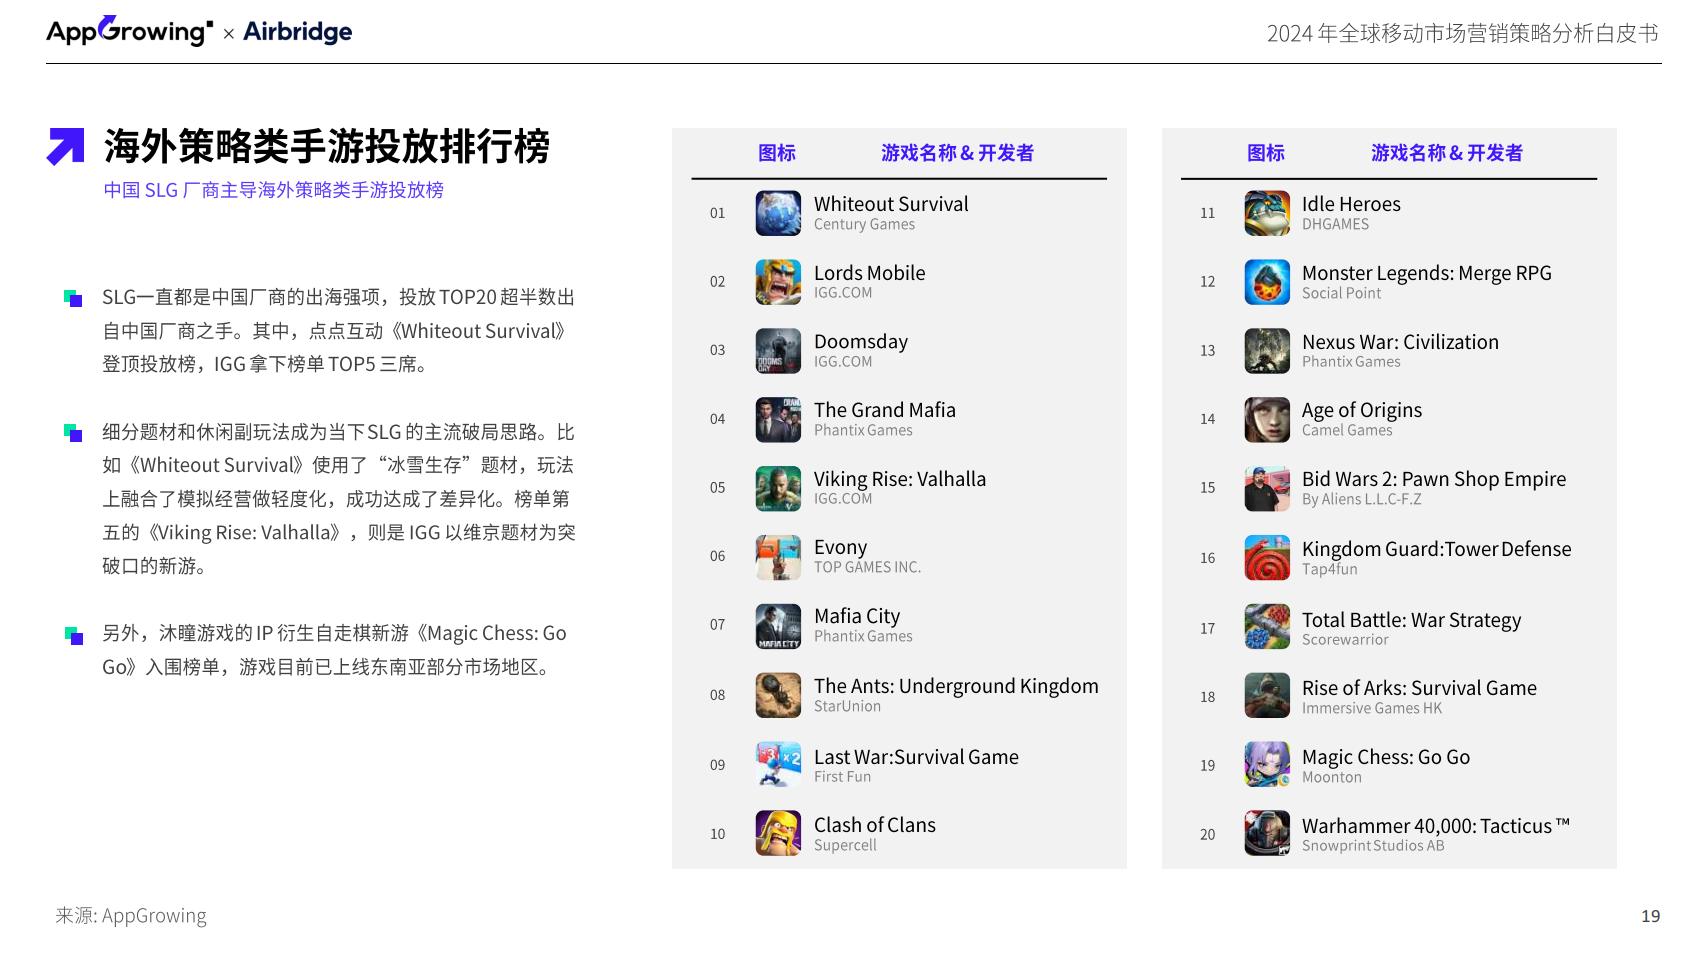Click First Fun developer name

point(842,776)
